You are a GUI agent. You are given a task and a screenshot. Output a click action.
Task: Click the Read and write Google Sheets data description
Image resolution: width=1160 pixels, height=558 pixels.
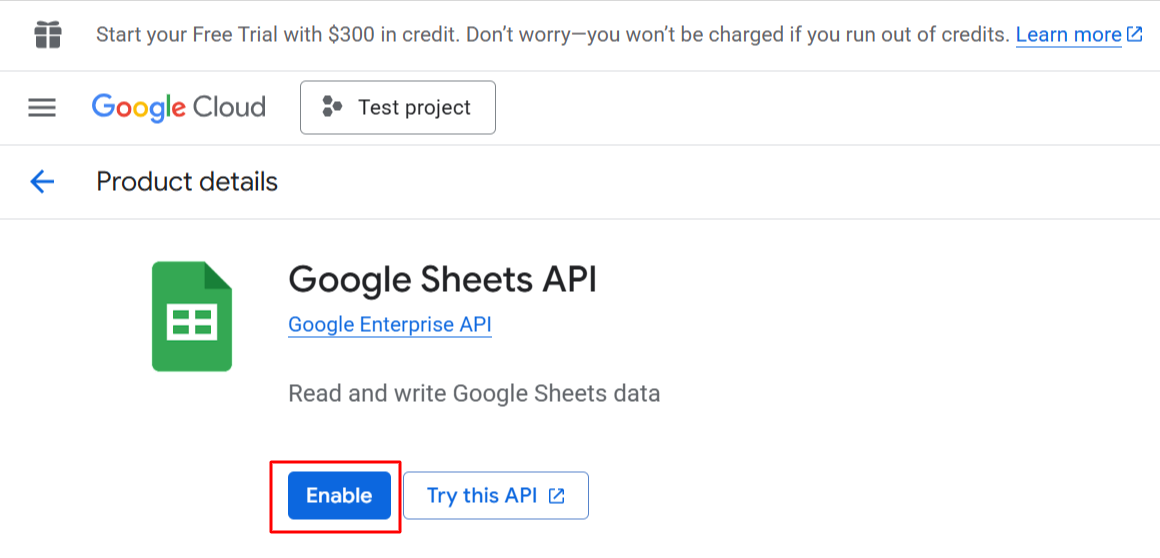tap(474, 393)
